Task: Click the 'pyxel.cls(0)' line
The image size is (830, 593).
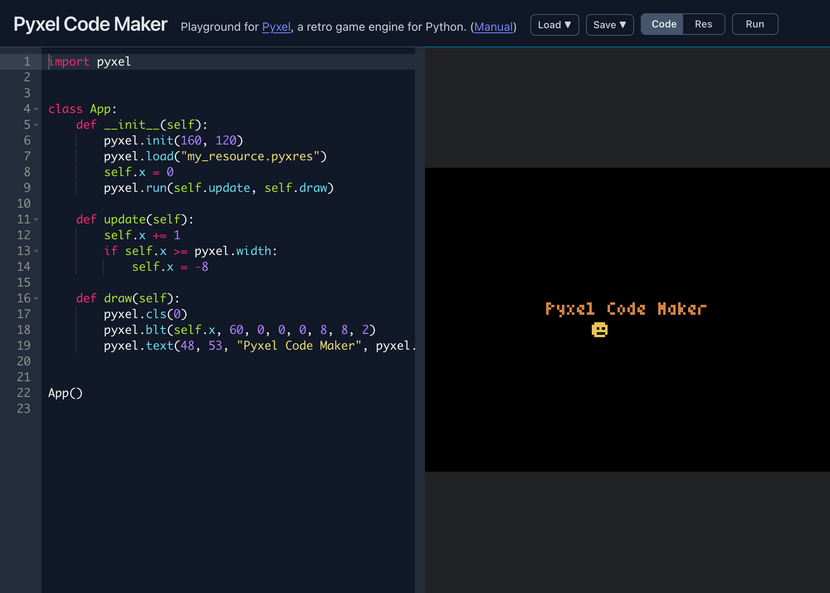Action: point(146,314)
